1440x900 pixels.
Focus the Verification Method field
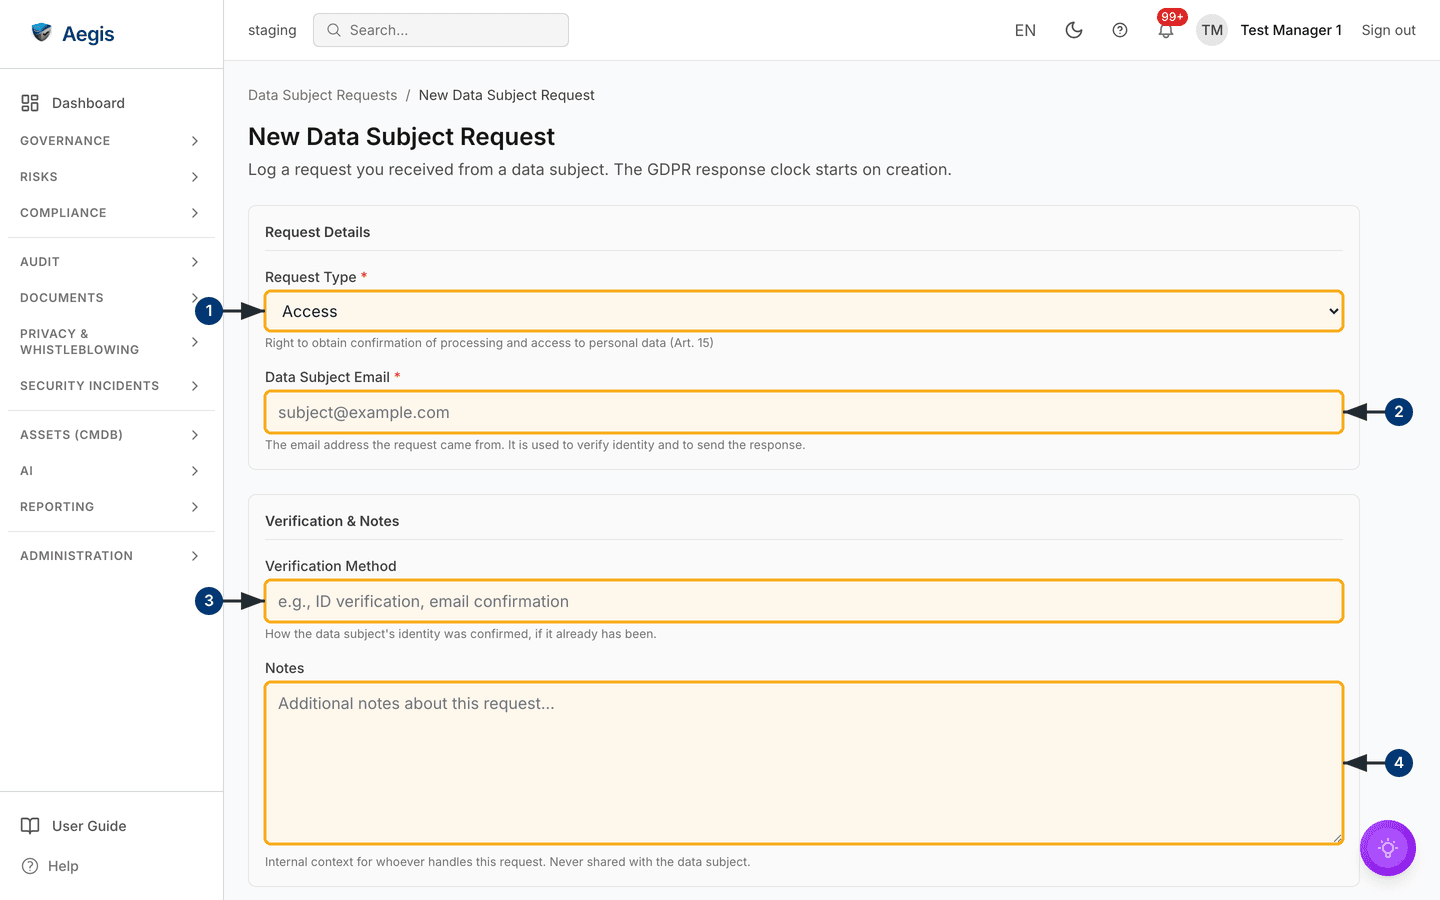point(803,601)
